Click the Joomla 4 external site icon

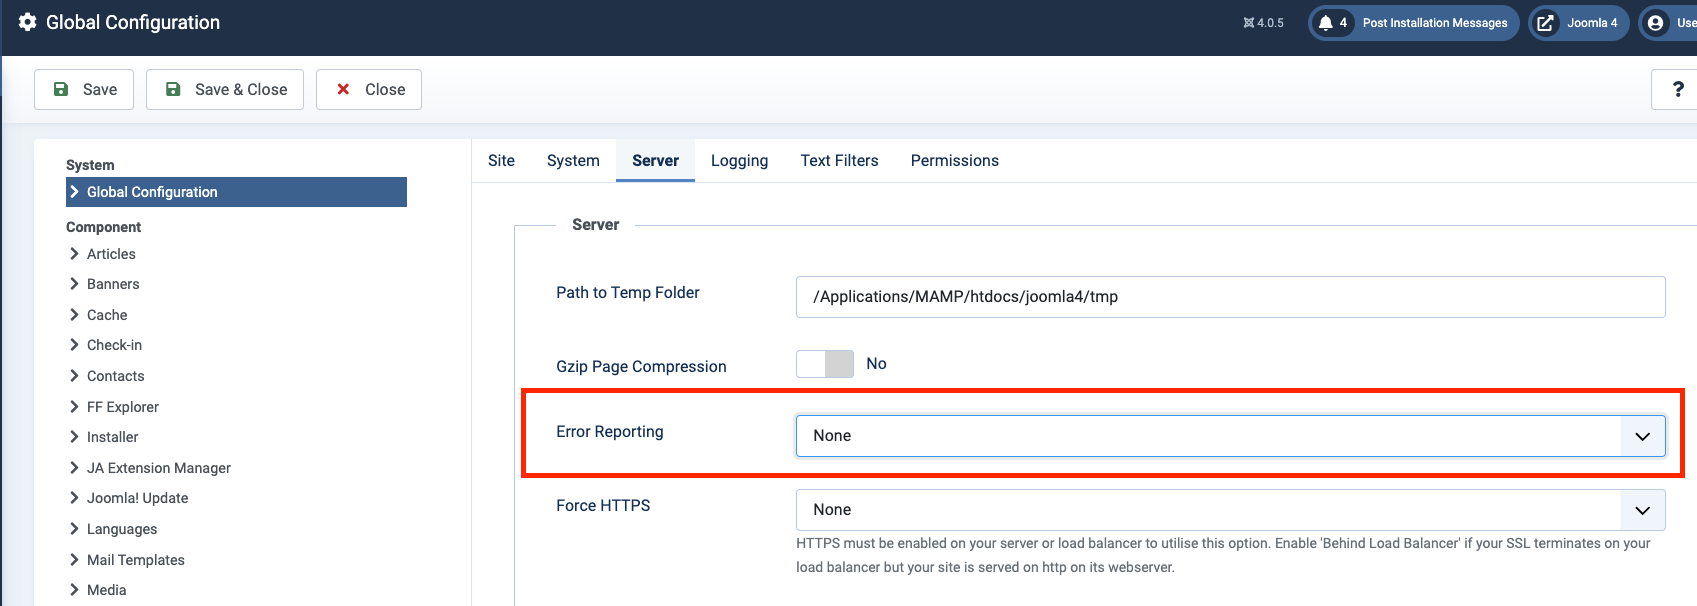(1545, 23)
